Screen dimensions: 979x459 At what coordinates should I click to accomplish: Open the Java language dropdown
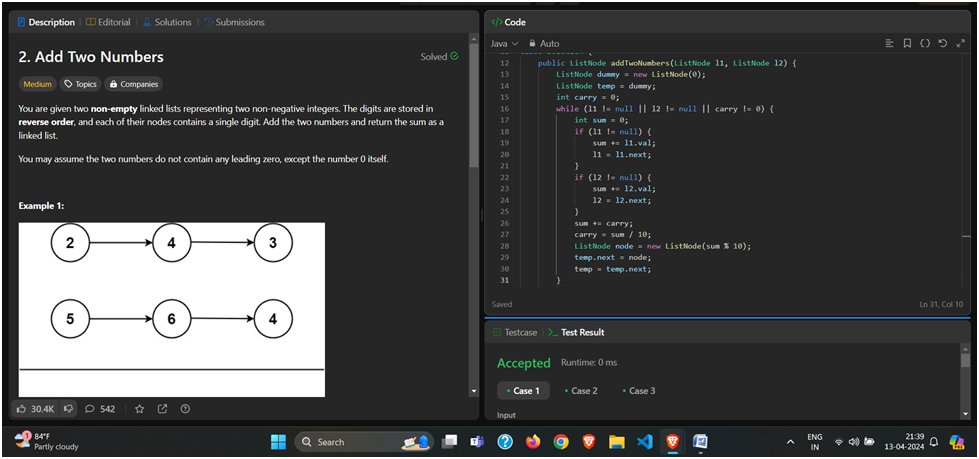coord(504,43)
